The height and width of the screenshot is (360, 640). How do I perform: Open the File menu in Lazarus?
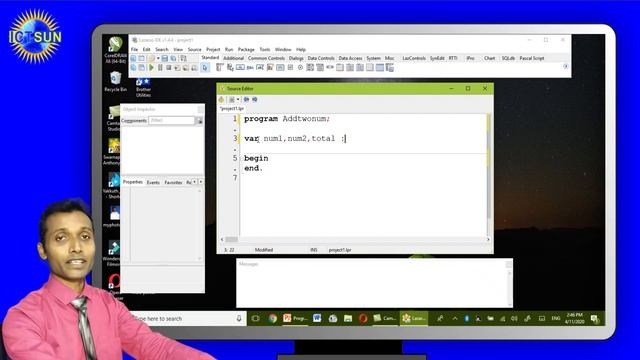[134, 49]
